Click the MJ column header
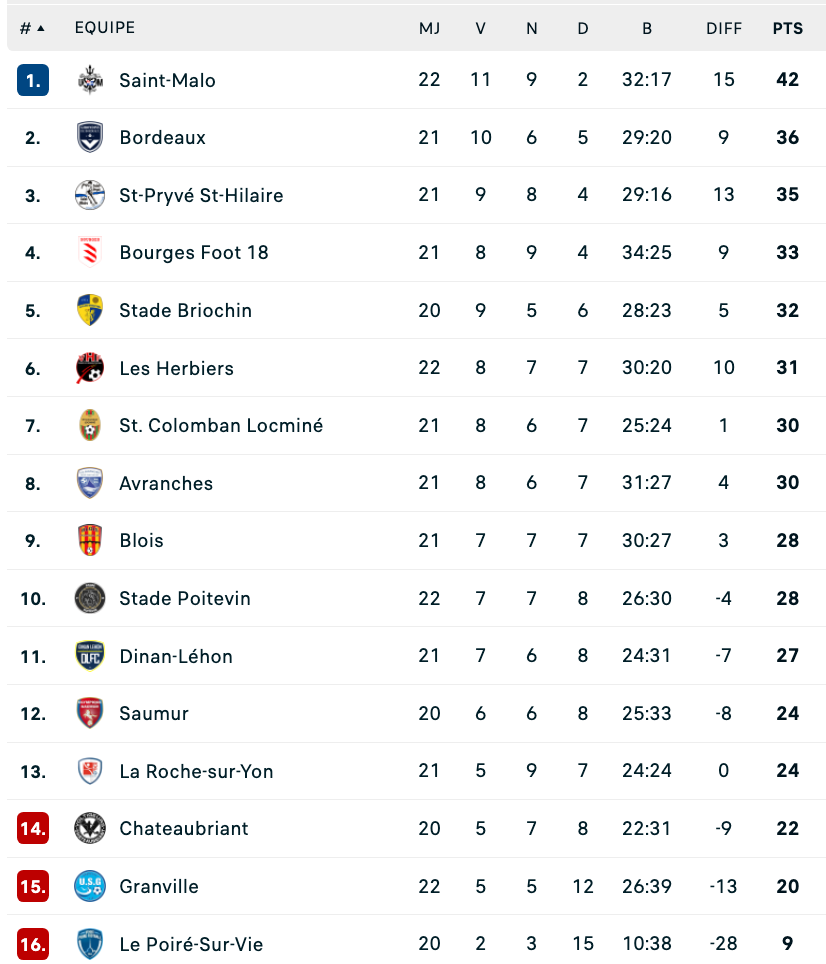The image size is (826, 964). pyautogui.click(x=429, y=28)
